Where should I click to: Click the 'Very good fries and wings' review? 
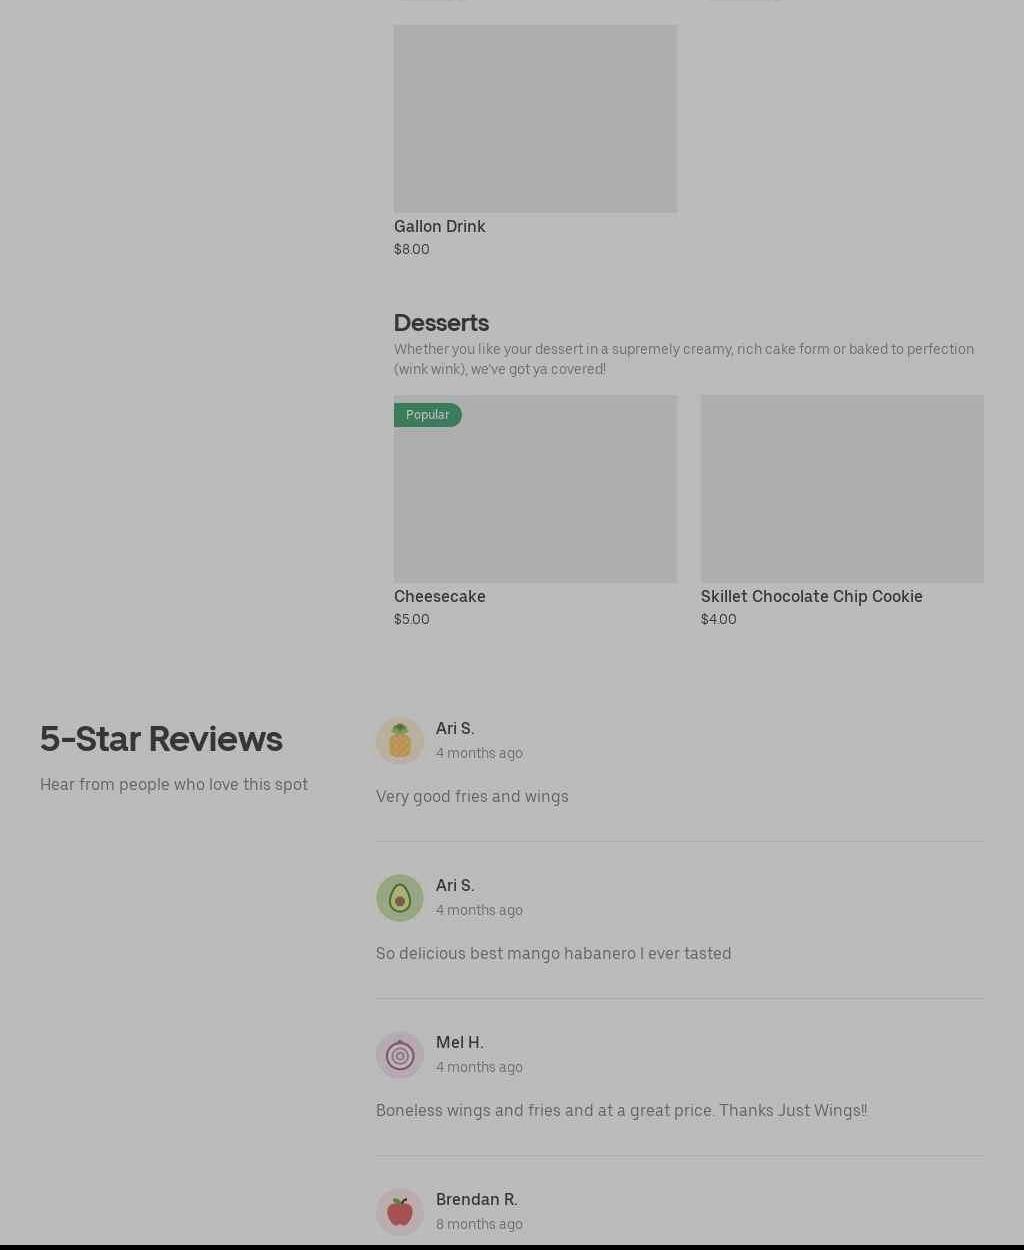(x=472, y=797)
